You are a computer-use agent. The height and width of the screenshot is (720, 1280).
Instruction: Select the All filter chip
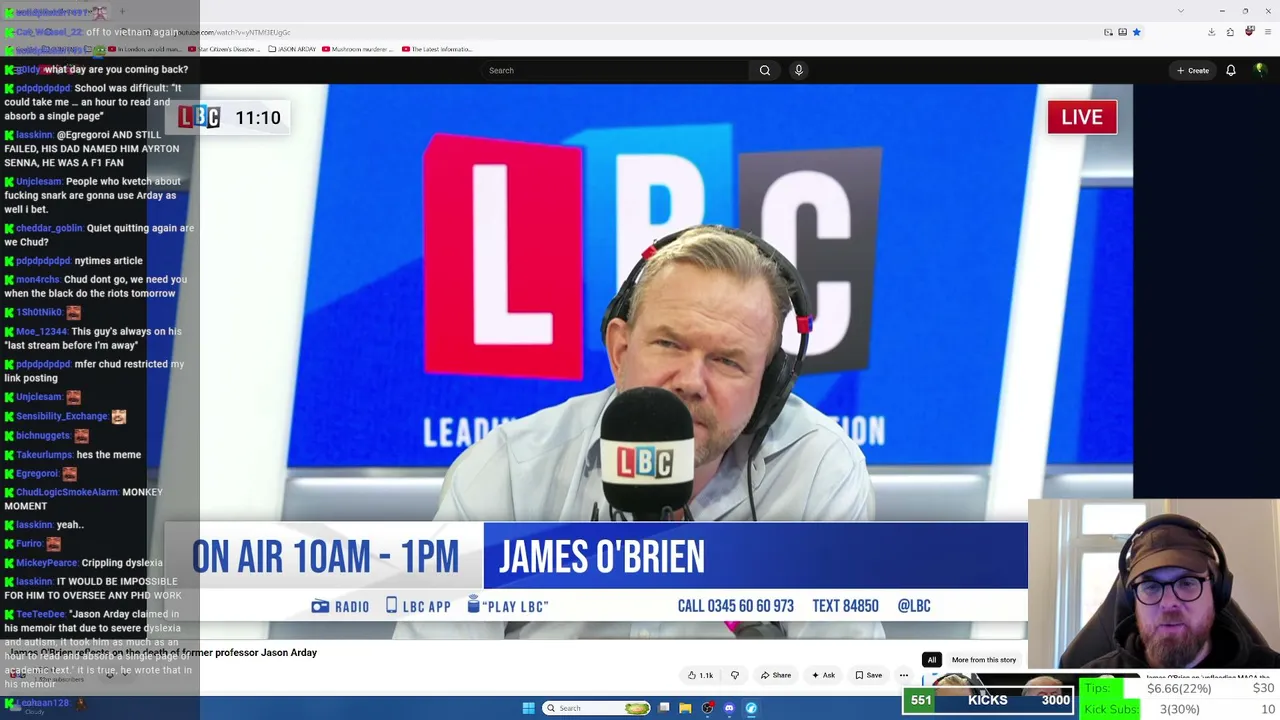[932, 660]
